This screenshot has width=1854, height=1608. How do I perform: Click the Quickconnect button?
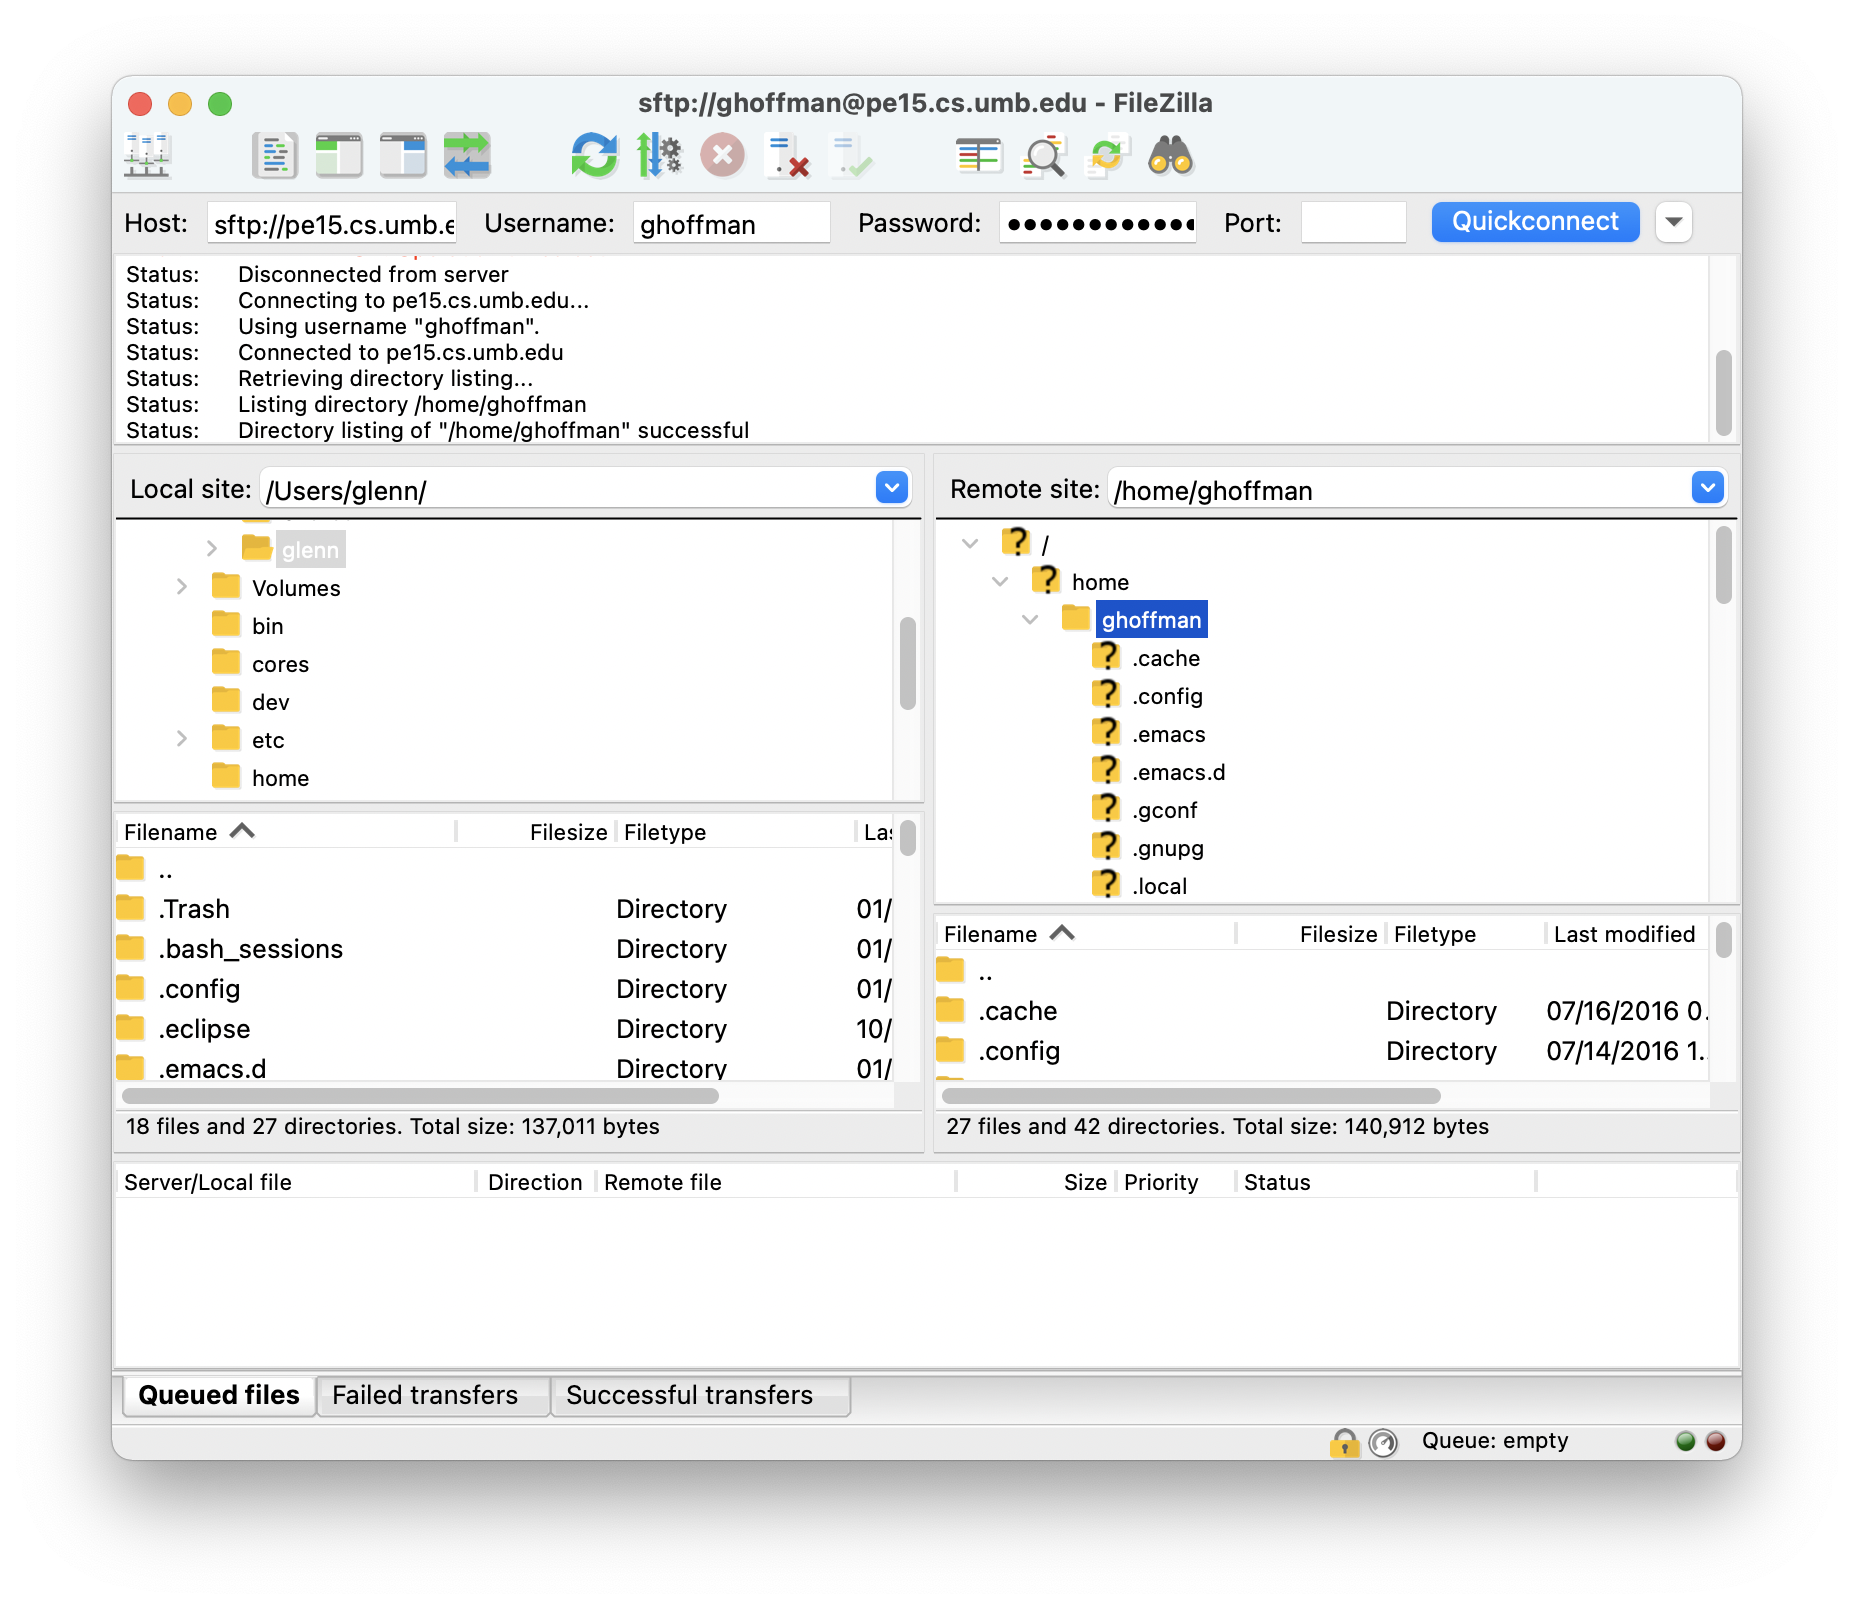coord(1535,222)
